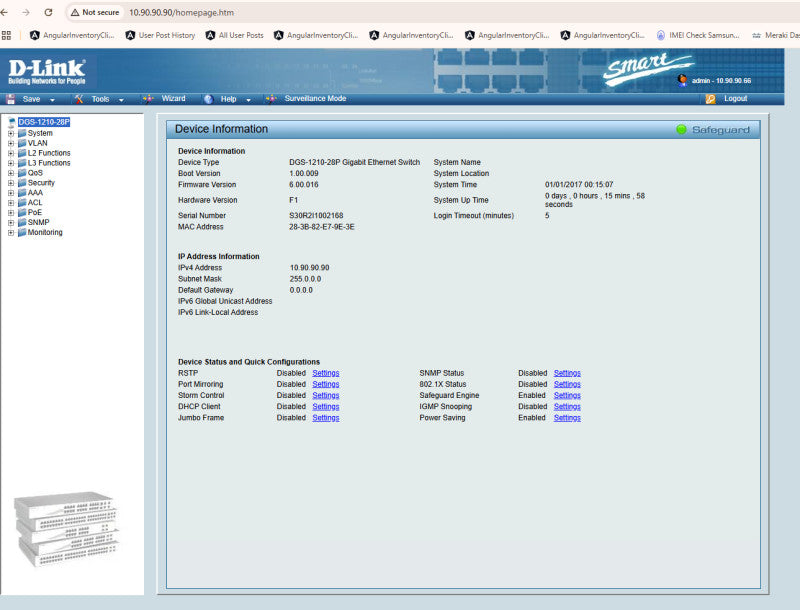Expand the L3 Functions tree node

click(11, 163)
